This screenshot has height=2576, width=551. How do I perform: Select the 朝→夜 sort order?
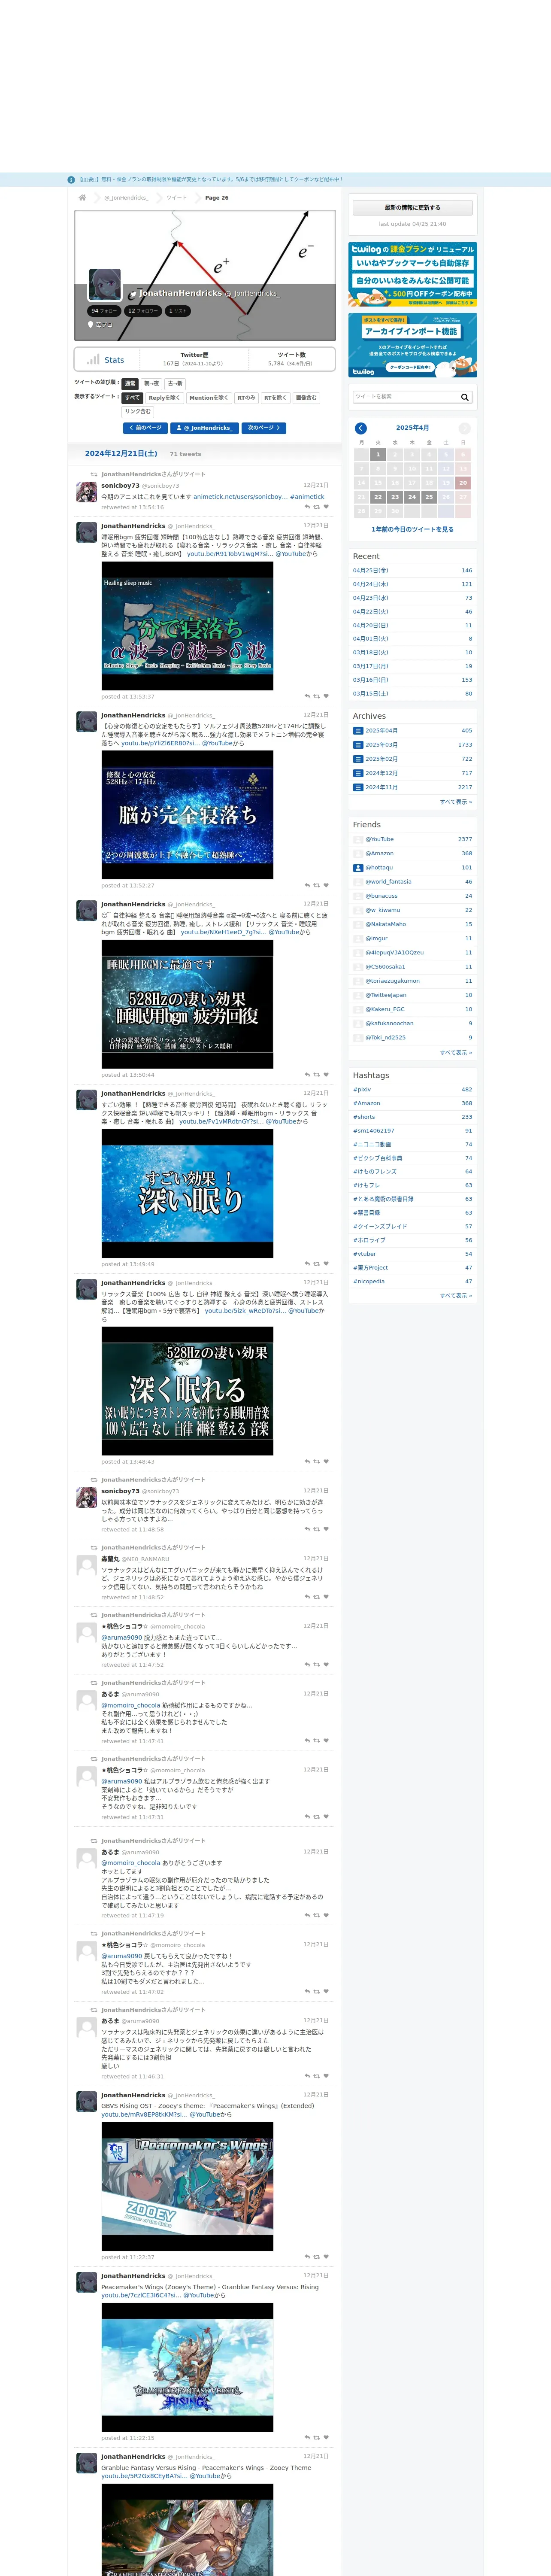(151, 384)
